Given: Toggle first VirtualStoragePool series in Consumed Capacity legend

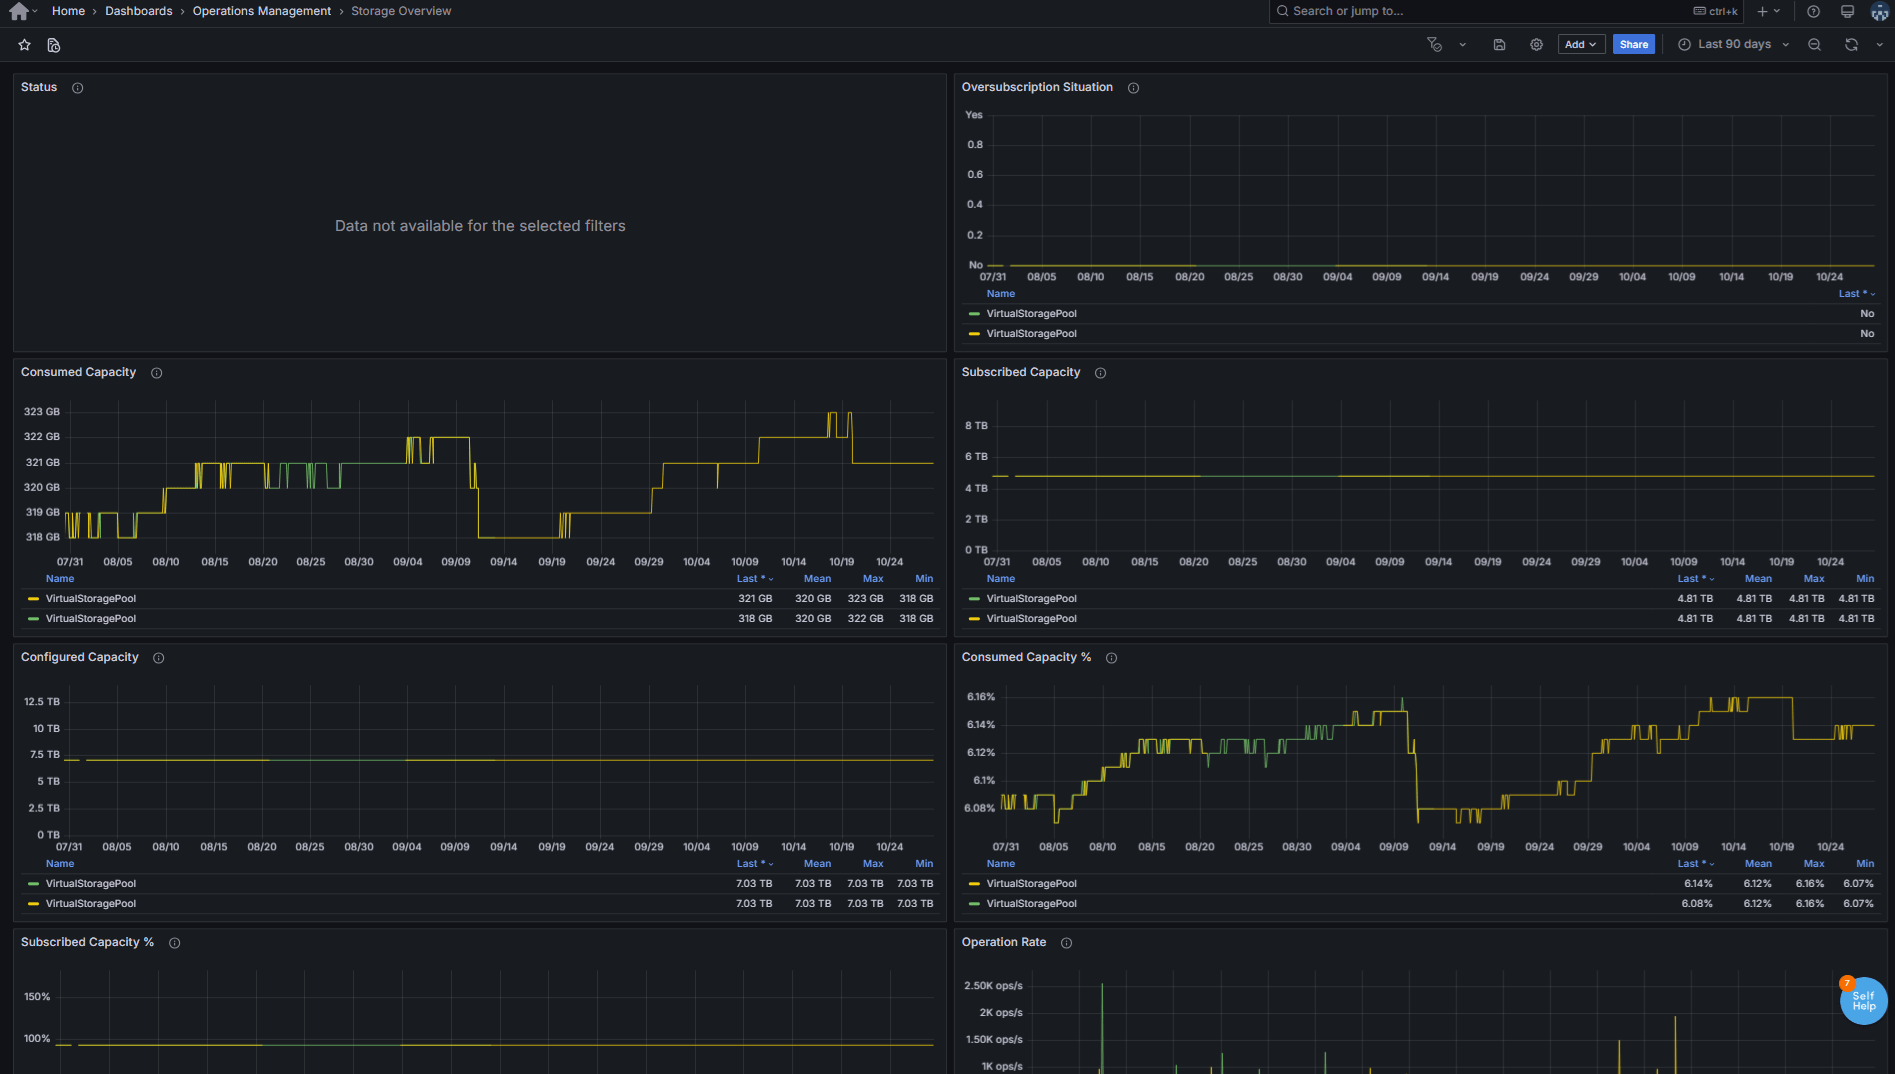Looking at the screenshot, I should (x=90, y=599).
